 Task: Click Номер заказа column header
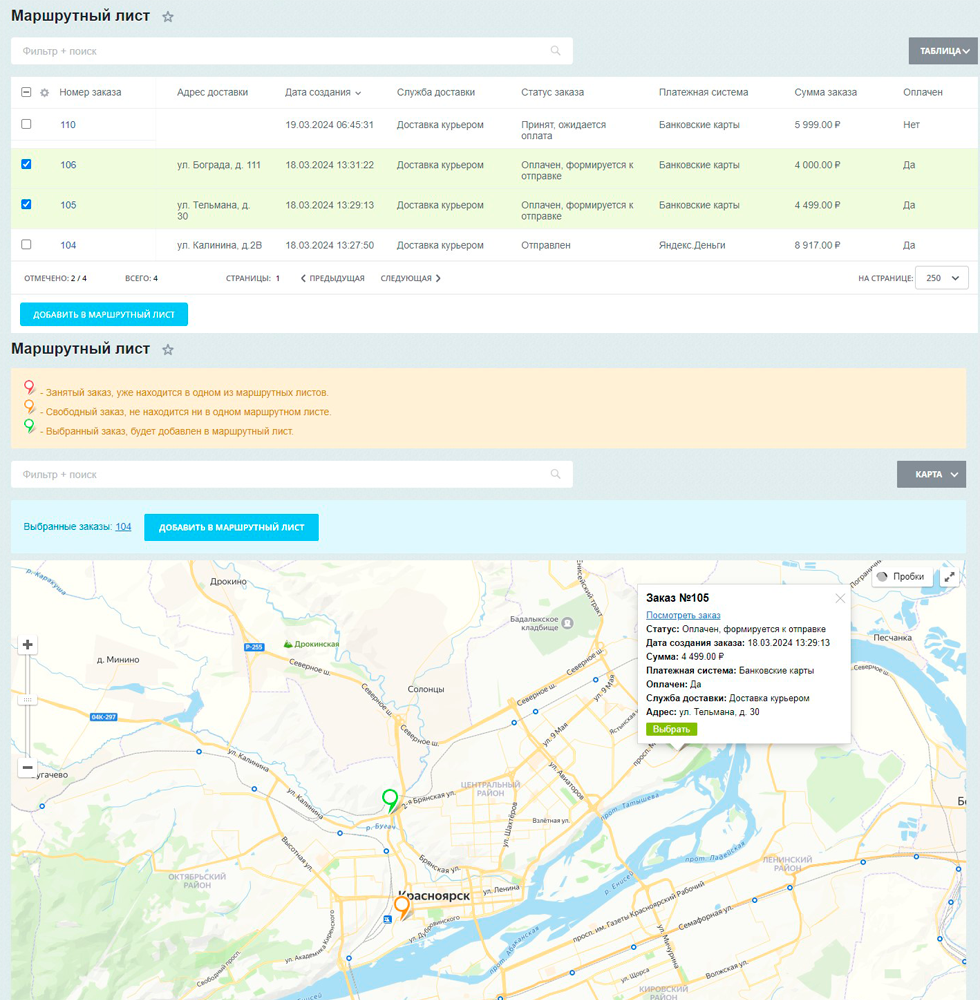coord(90,92)
